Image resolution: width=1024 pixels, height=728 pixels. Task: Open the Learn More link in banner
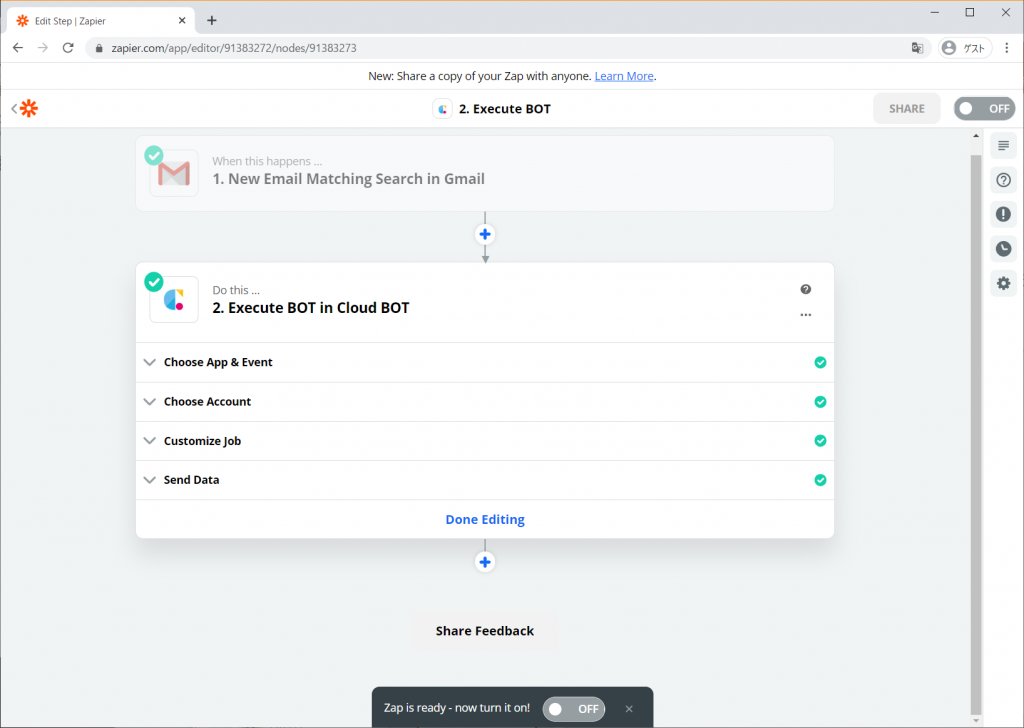tap(624, 76)
